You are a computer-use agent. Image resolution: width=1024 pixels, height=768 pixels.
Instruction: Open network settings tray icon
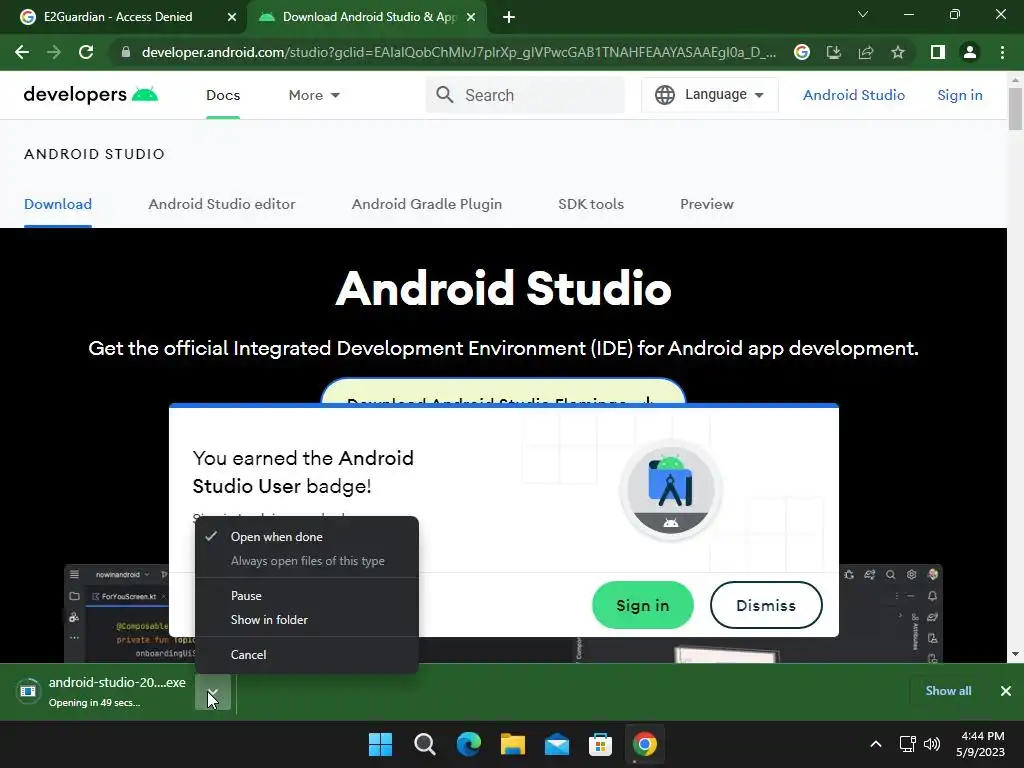click(x=908, y=744)
